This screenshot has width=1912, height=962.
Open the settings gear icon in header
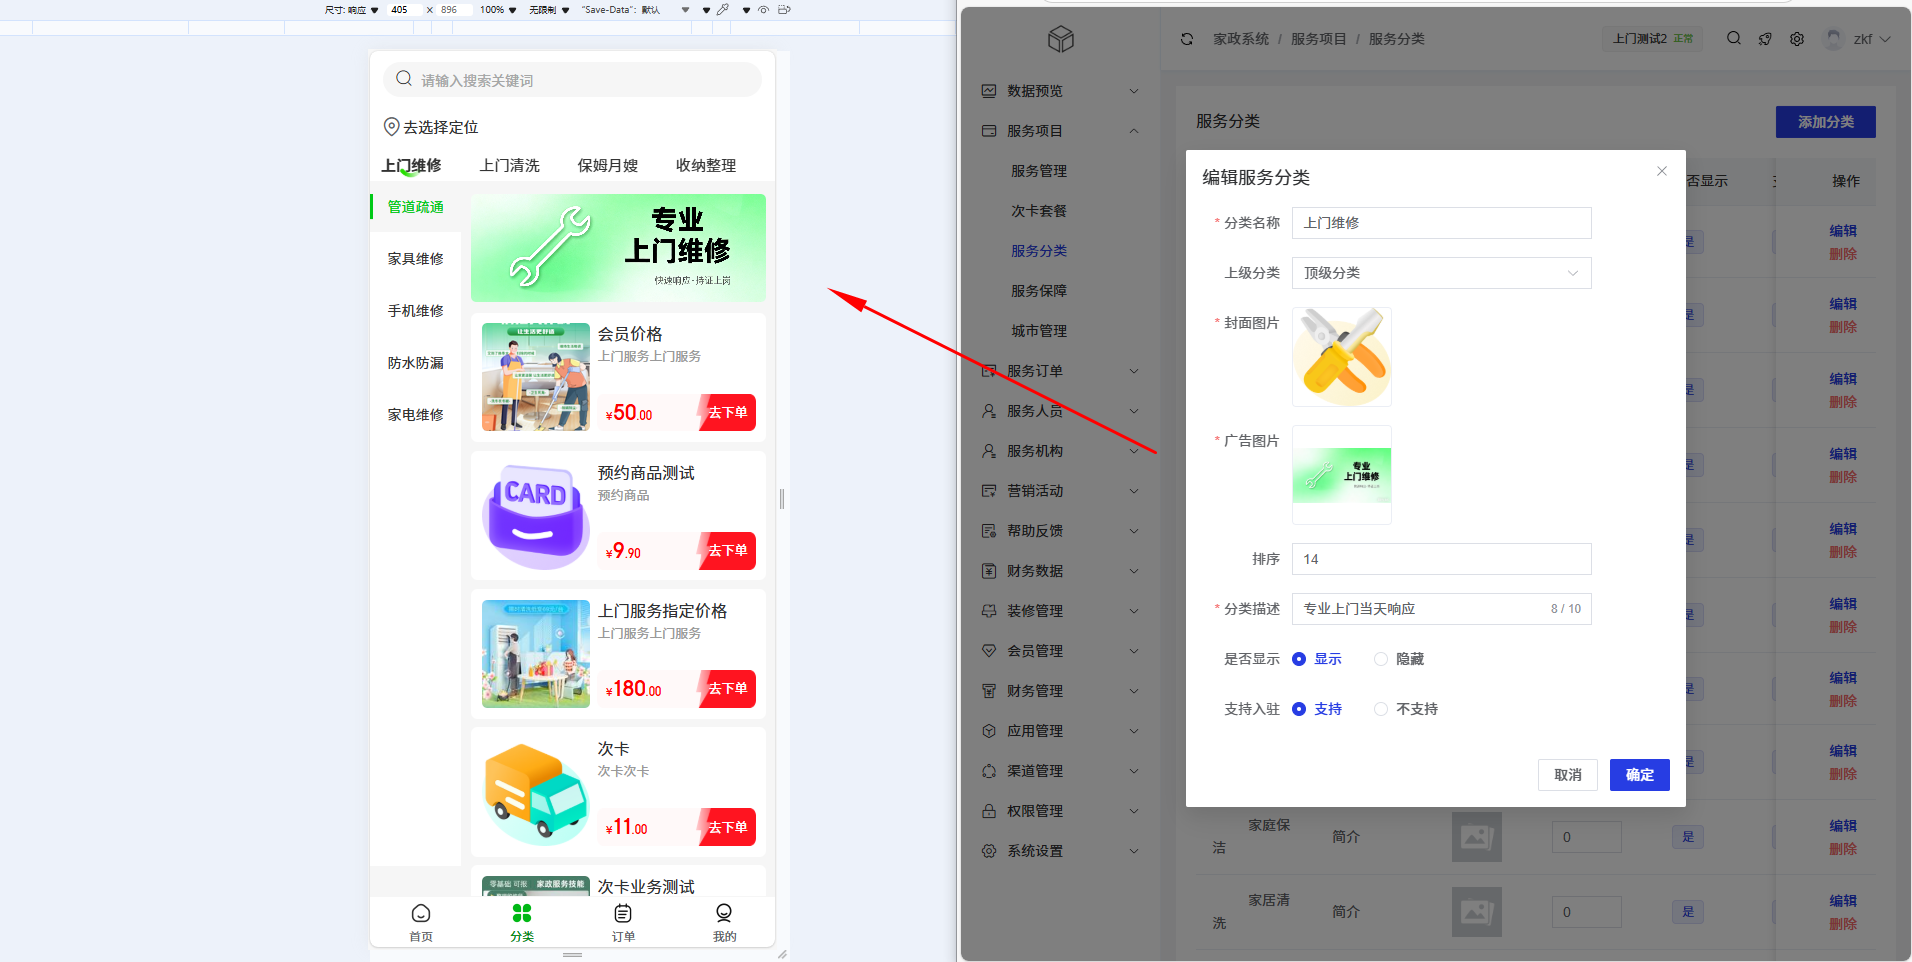[1797, 39]
